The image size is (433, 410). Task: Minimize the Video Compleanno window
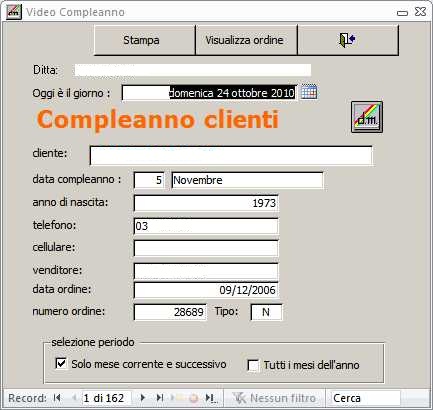pos(402,13)
